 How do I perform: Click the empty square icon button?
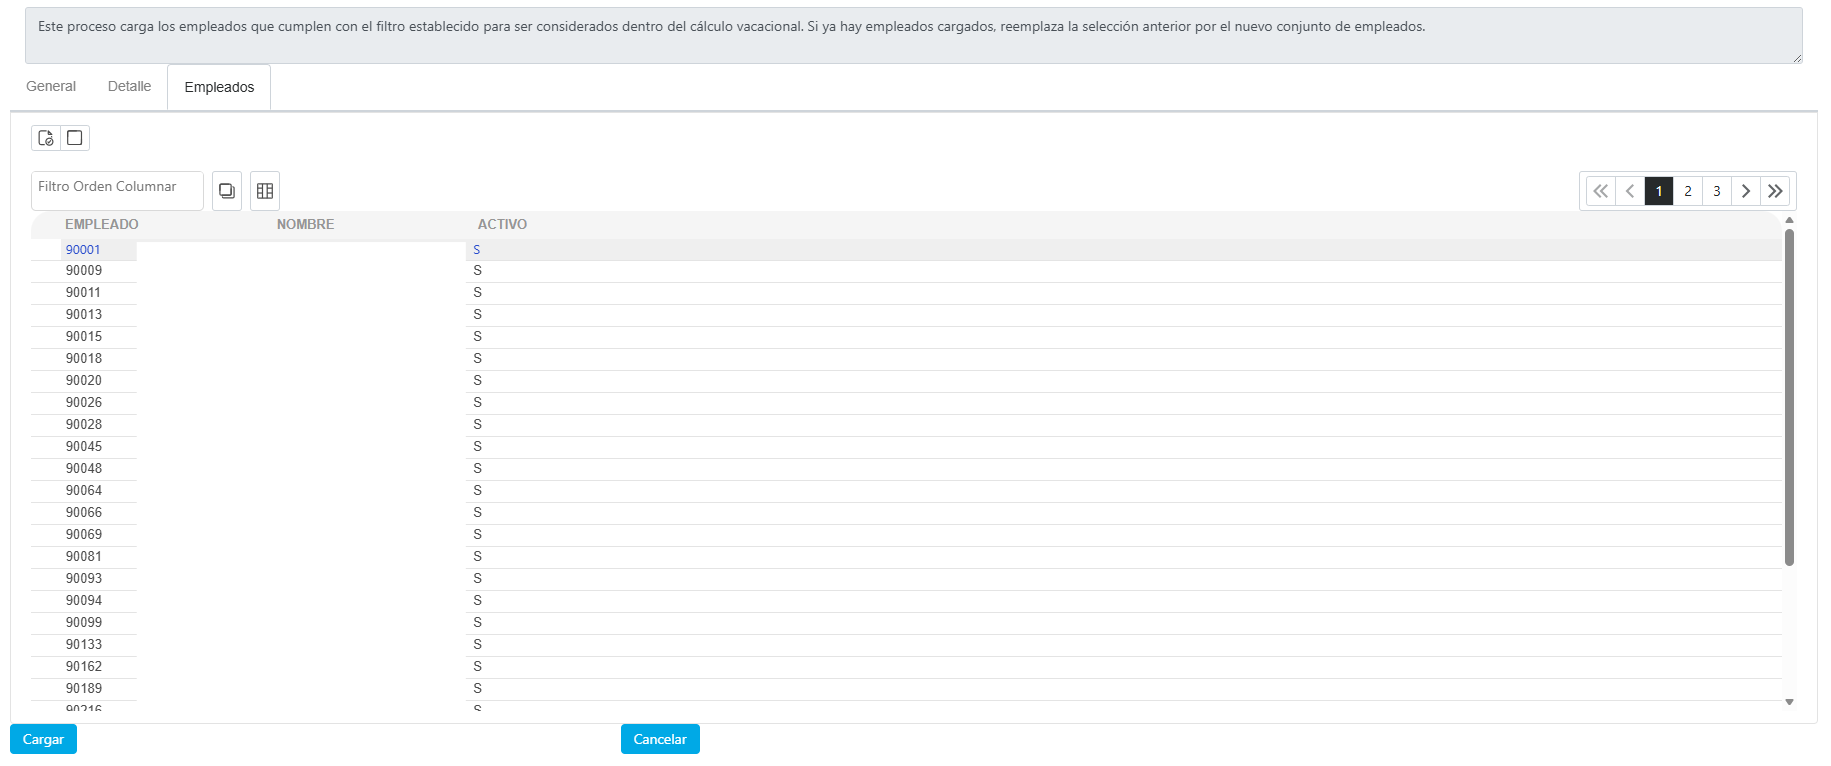tap(75, 138)
